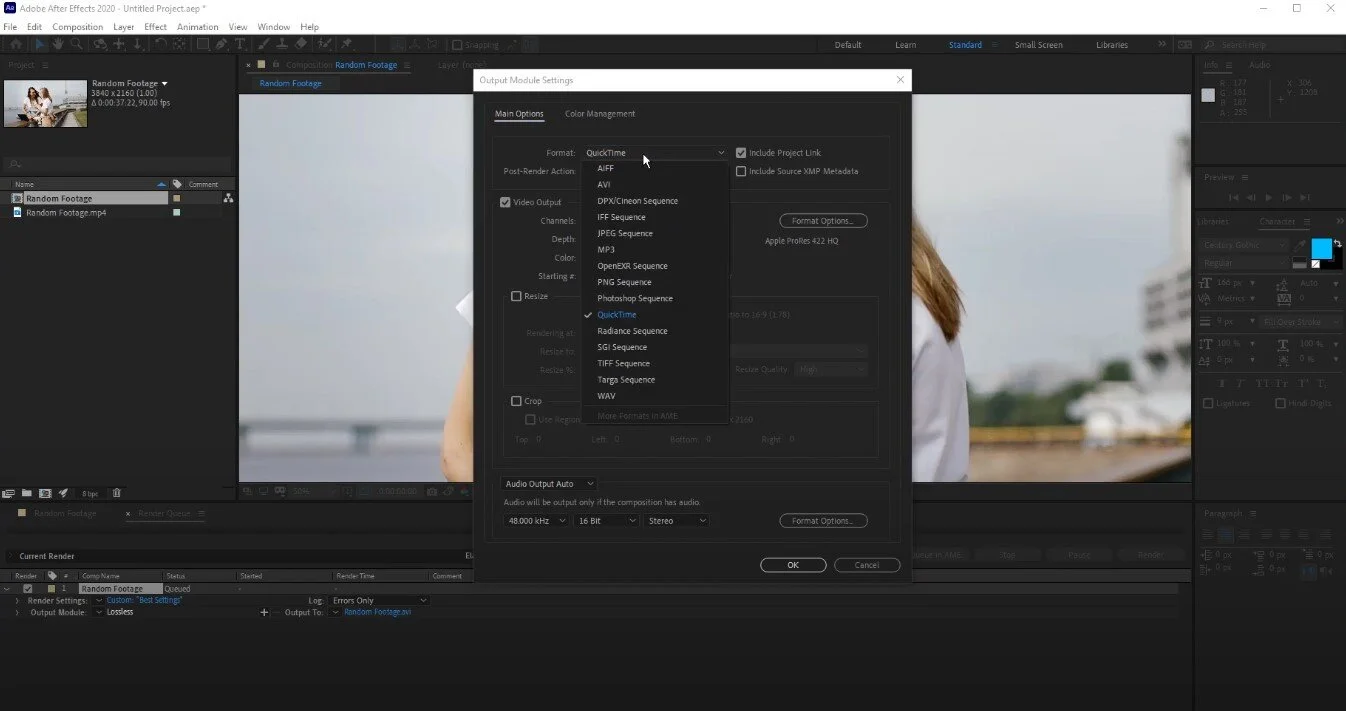The width and height of the screenshot is (1346, 711).
Task: Open the Create New Composition icon
Action: [x=45, y=493]
